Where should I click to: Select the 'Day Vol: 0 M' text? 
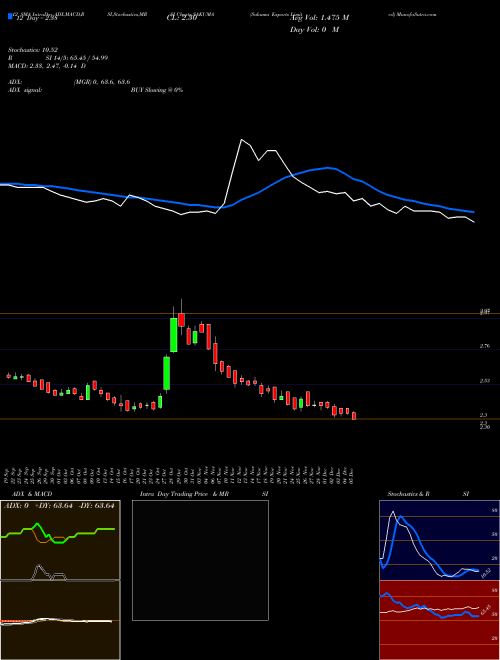tap(314, 30)
